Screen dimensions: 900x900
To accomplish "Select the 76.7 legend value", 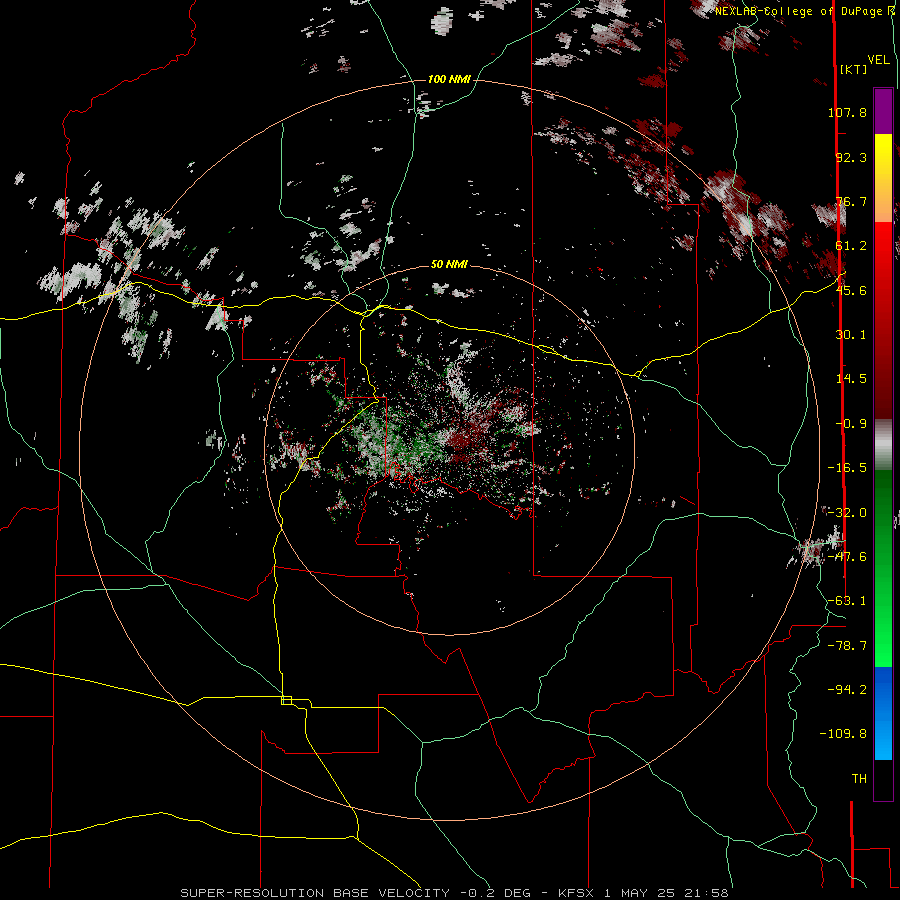I will pos(851,201).
